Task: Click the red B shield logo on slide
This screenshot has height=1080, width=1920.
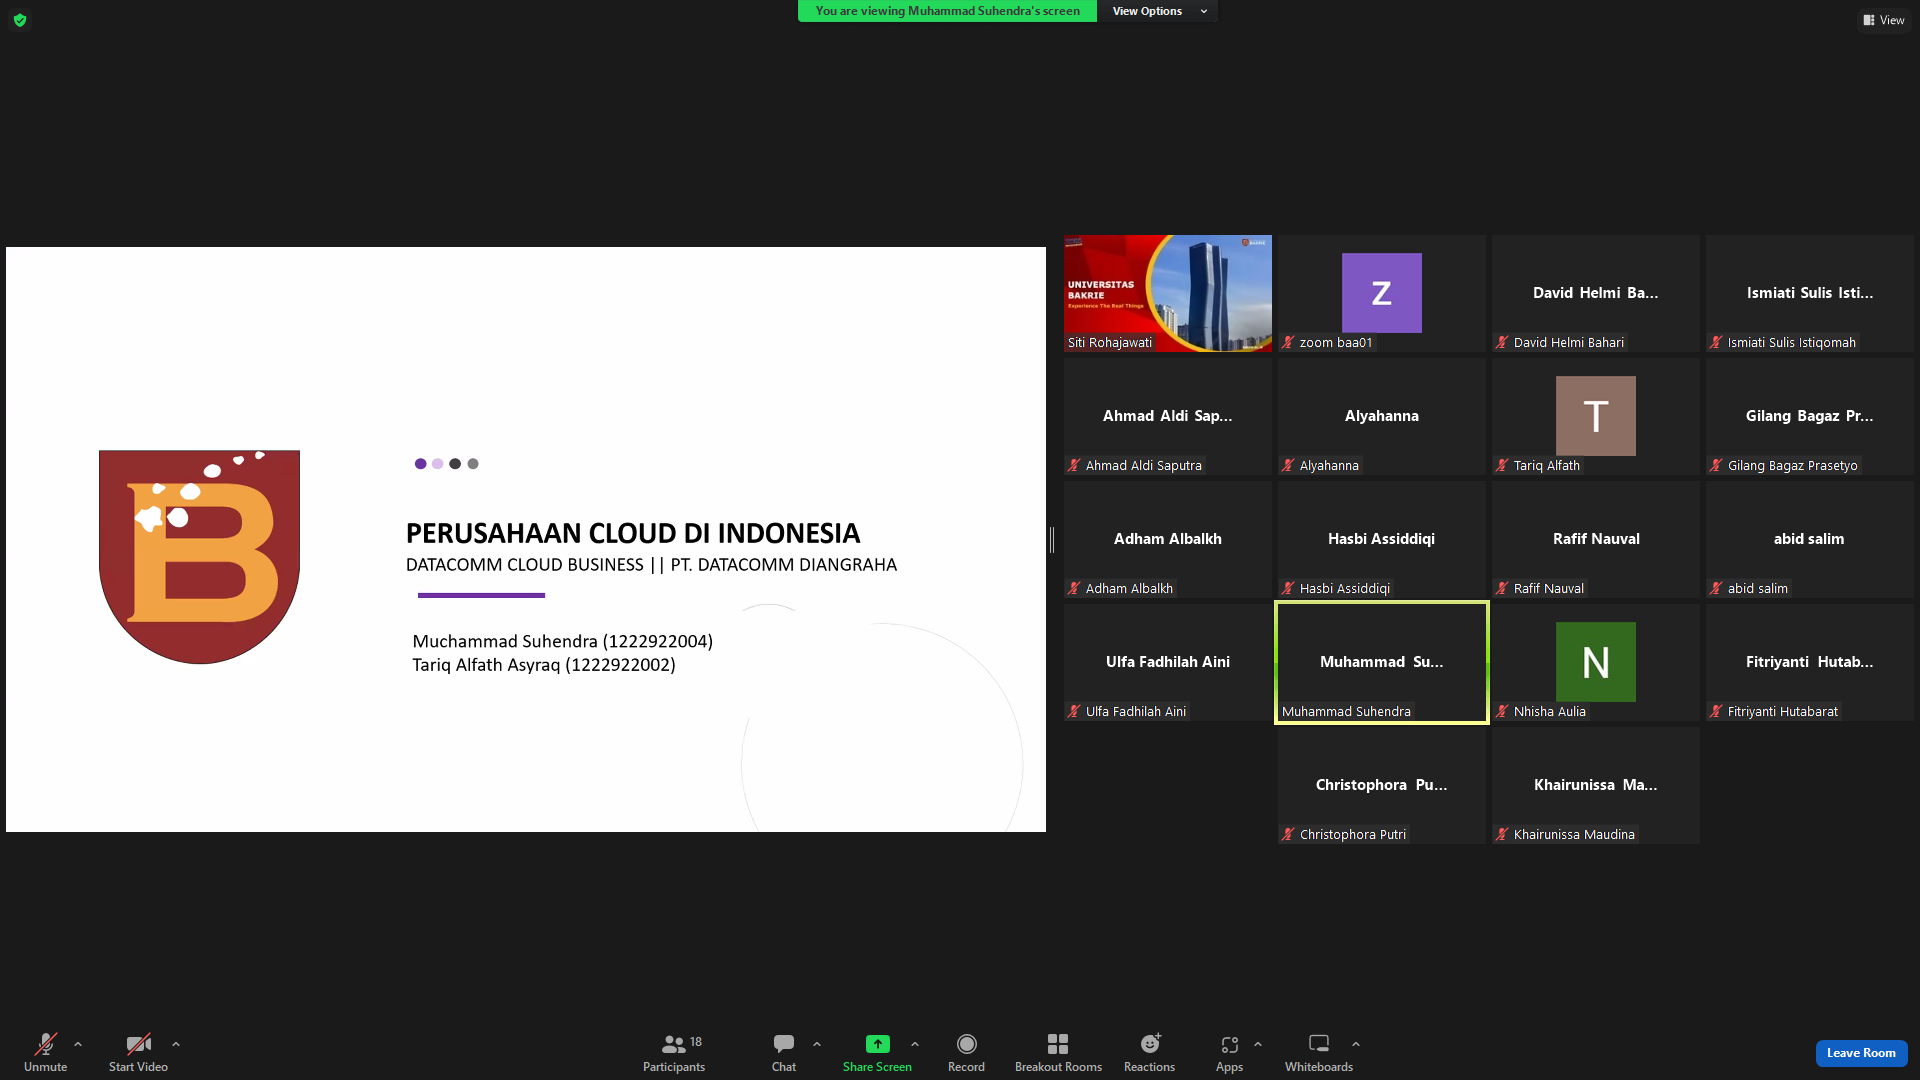Action: pyautogui.click(x=199, y=556)
